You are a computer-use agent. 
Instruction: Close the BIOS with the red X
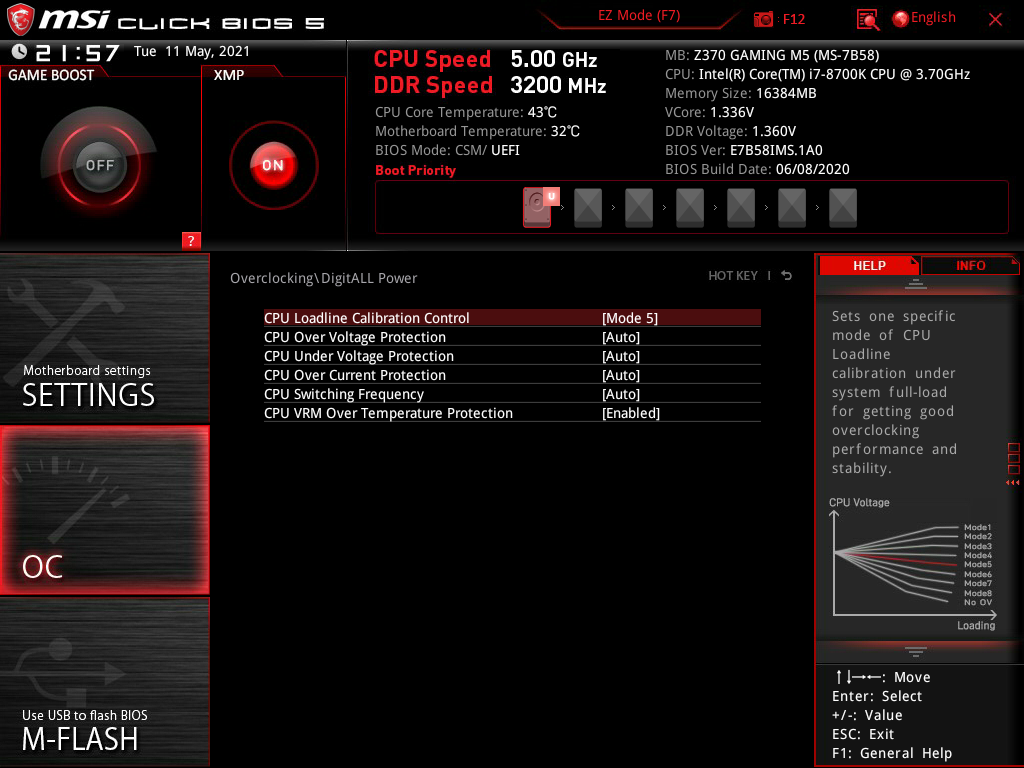[995, 20]
